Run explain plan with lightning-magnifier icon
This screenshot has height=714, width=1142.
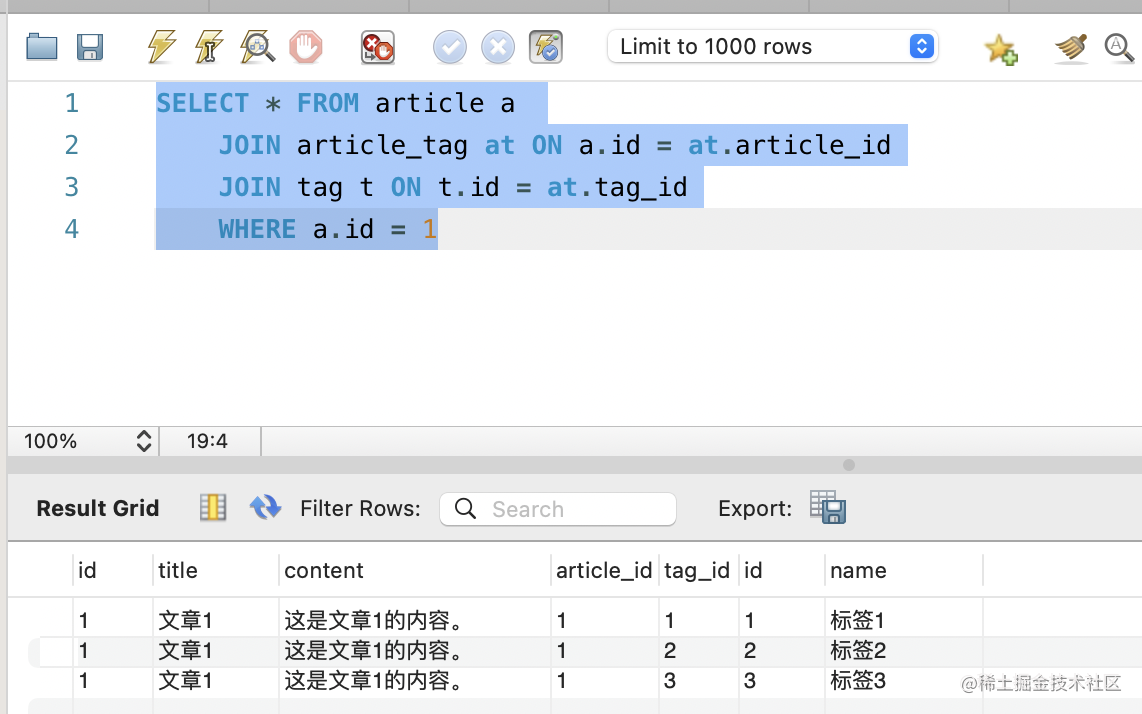(257, 47)
